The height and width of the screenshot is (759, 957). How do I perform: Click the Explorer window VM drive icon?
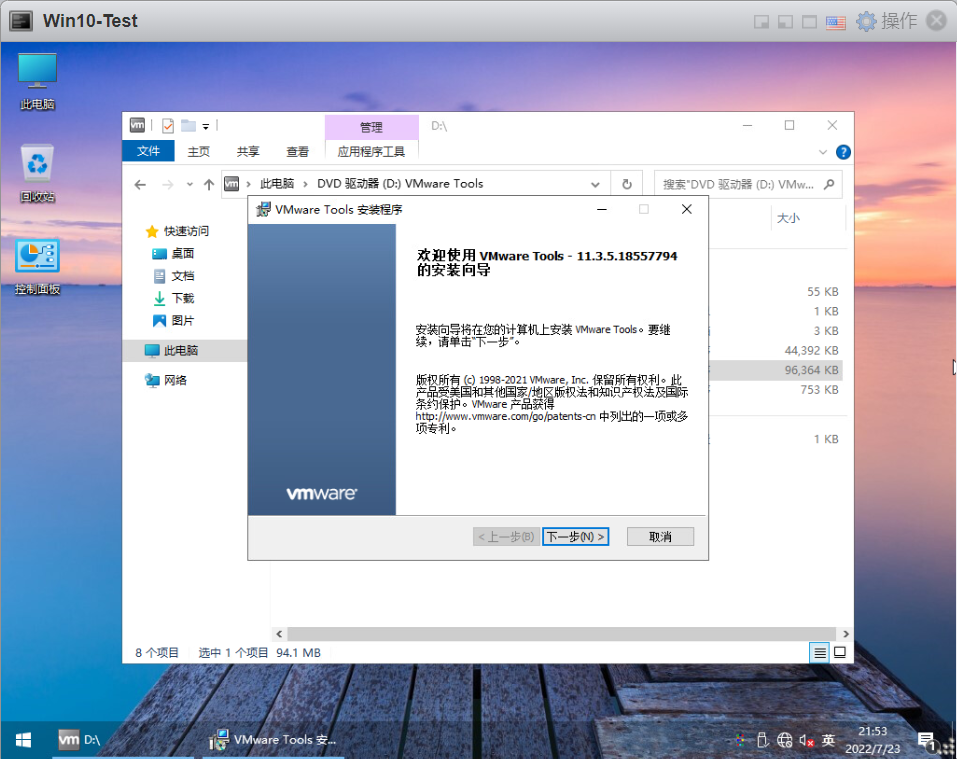click(x=137, y=125)
